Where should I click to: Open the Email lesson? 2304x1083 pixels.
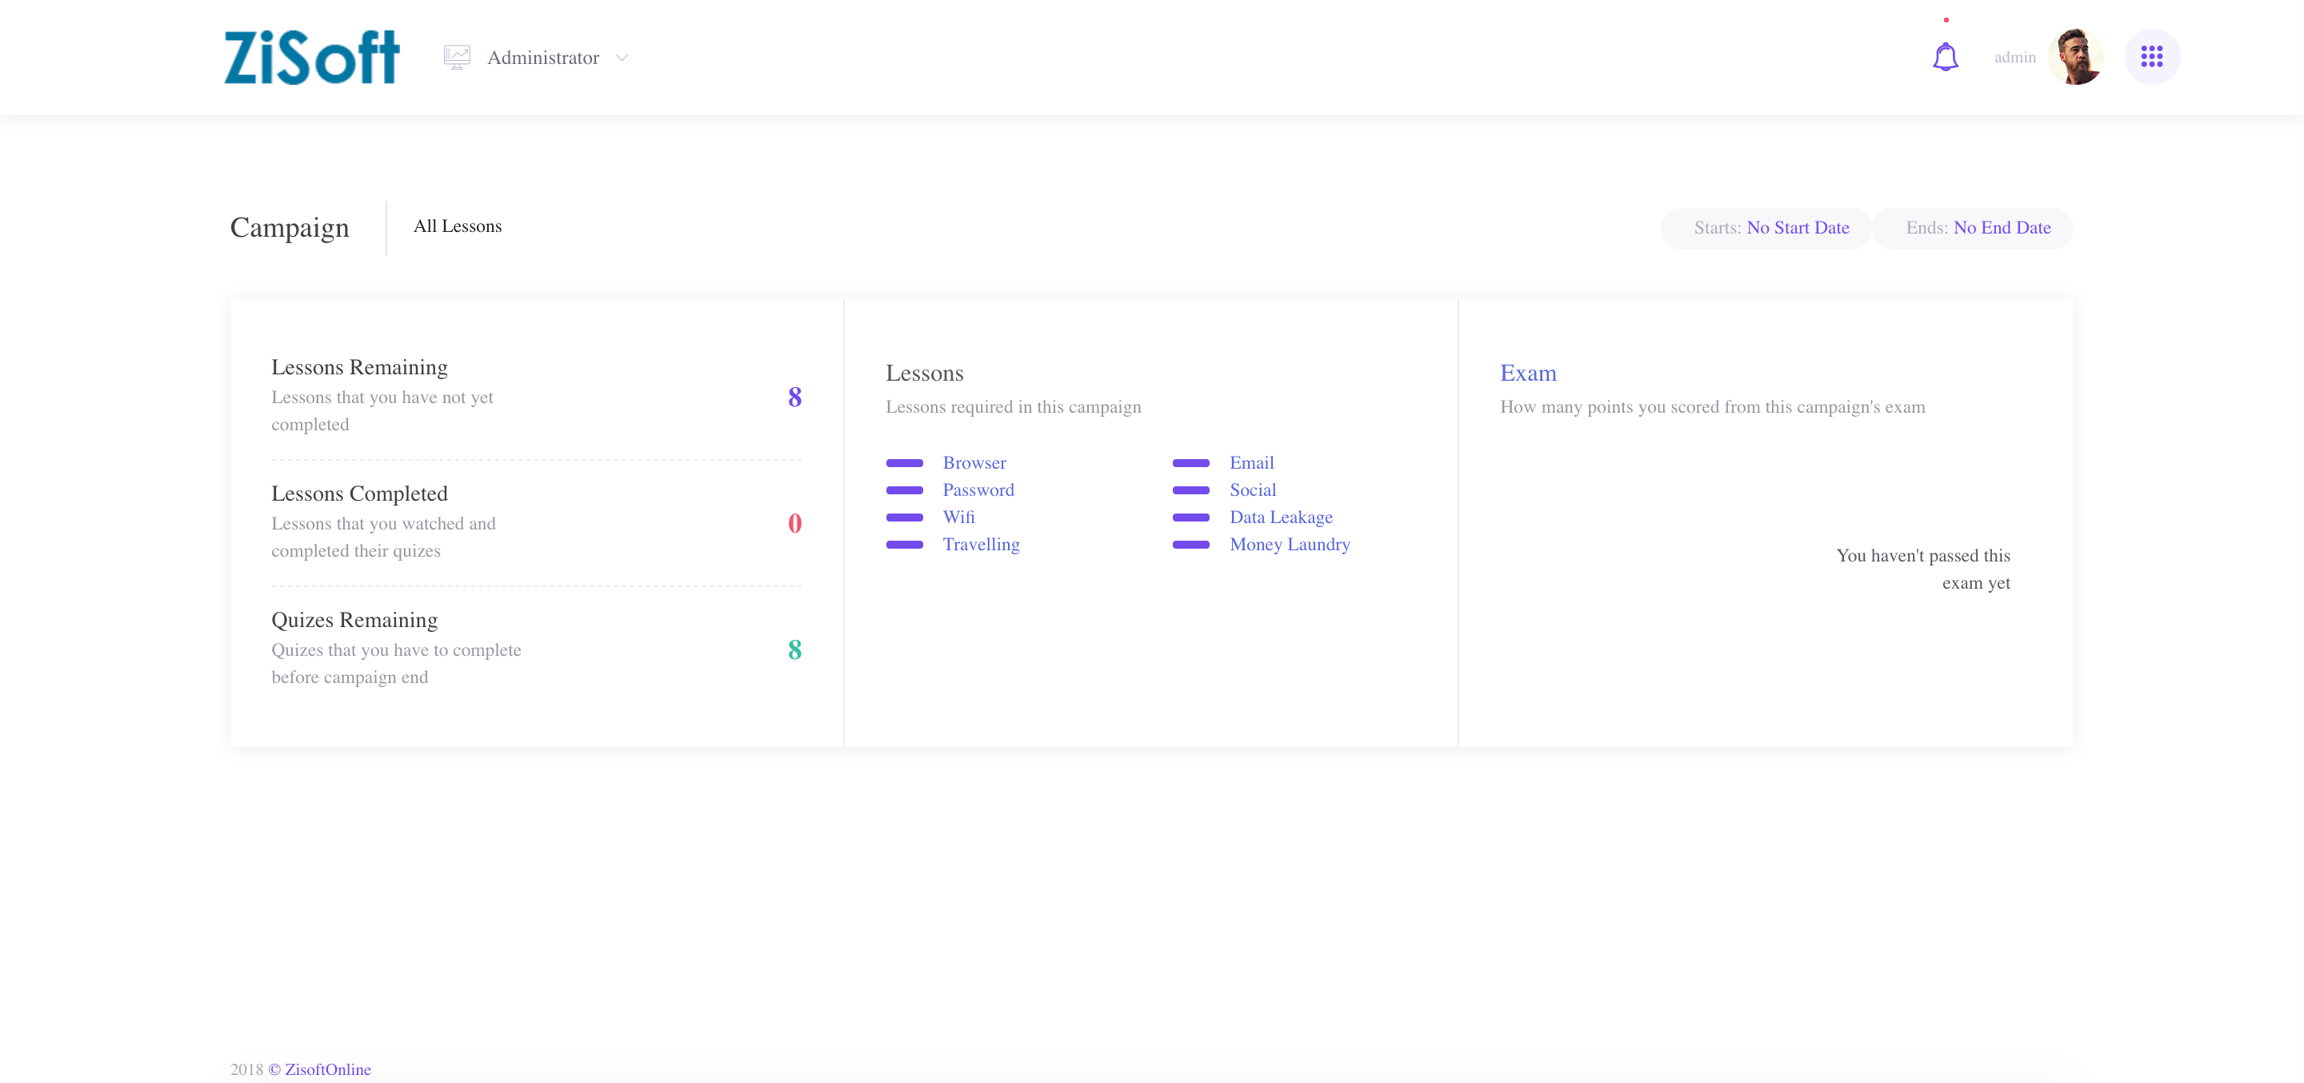pos(1251,463)
